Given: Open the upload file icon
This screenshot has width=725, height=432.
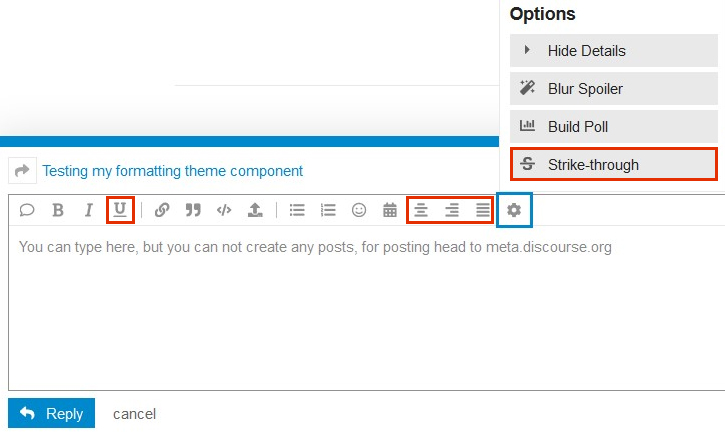Looking at the screenshot, I should [255, 210].
